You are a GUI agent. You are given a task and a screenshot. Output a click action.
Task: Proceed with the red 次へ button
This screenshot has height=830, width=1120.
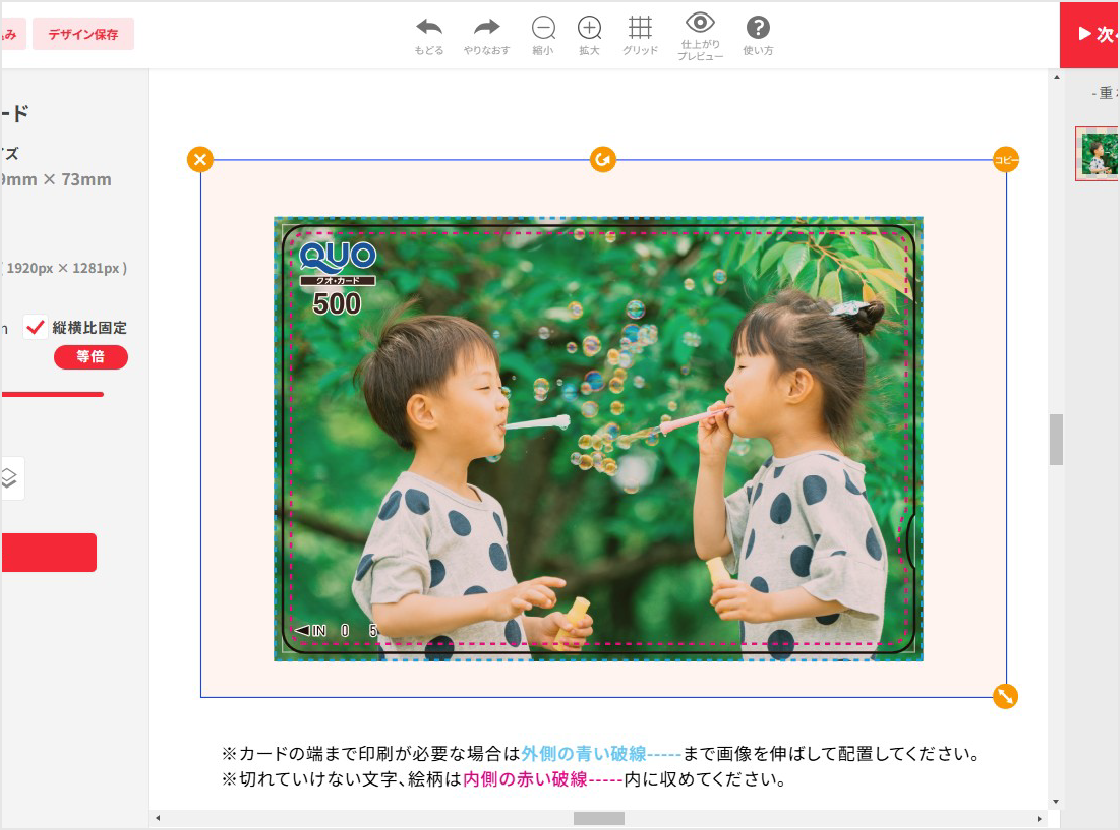1094,33
